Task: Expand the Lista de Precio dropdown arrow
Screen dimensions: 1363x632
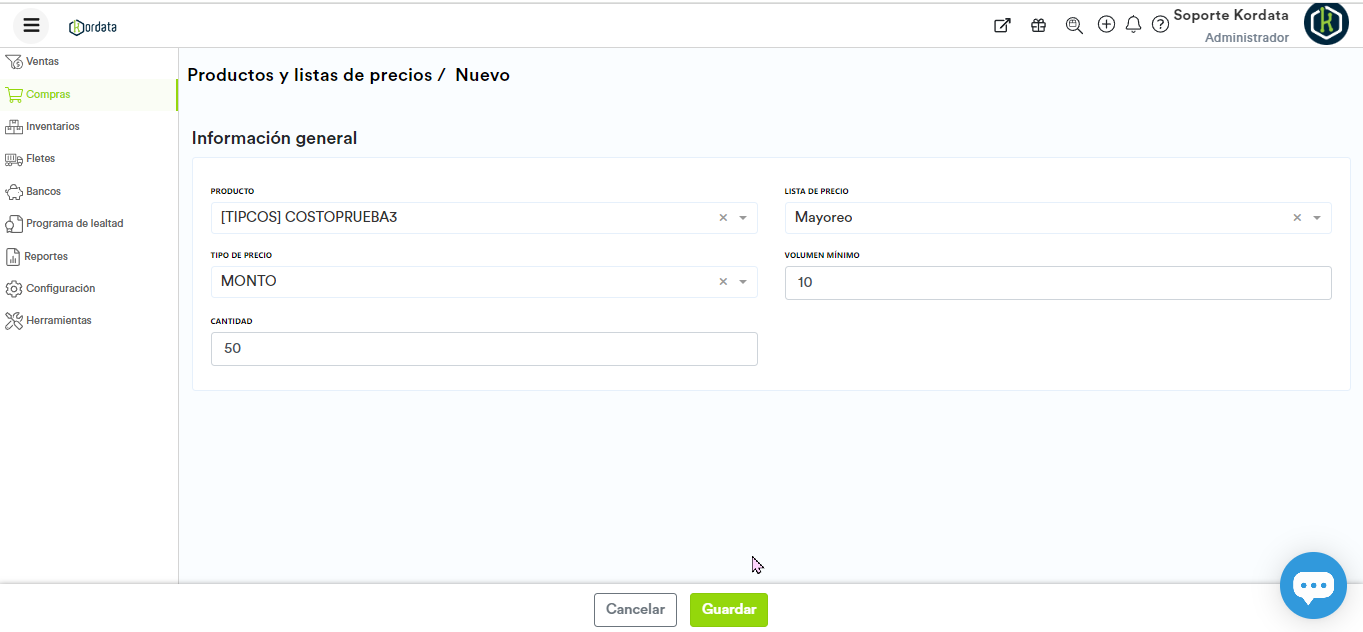Action: point(1317,218)
